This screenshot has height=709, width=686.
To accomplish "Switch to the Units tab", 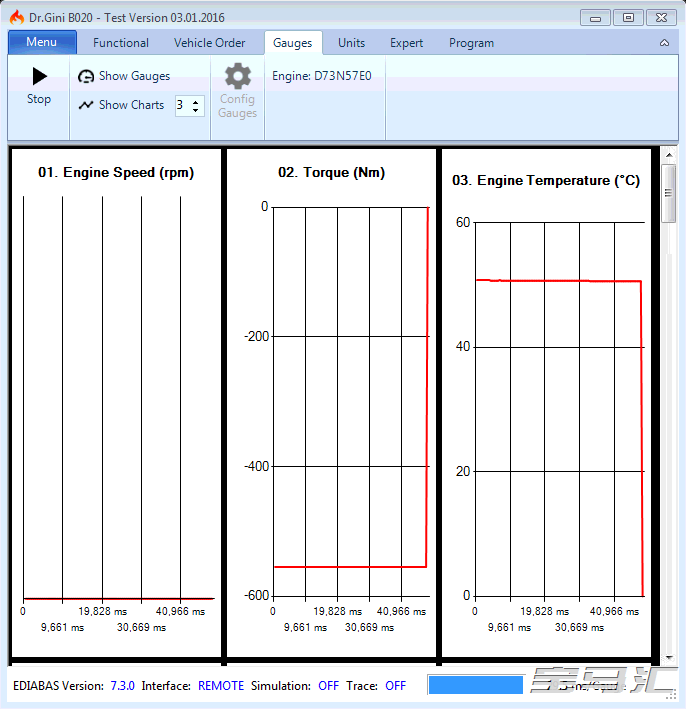I will click(x=351, y=43).
